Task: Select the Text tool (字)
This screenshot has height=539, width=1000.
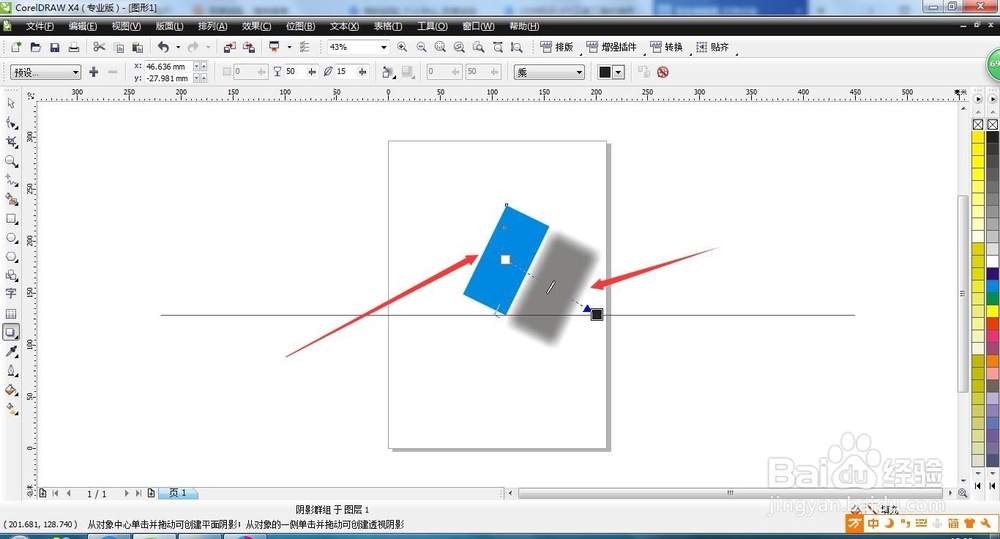Action: [11, 293]
